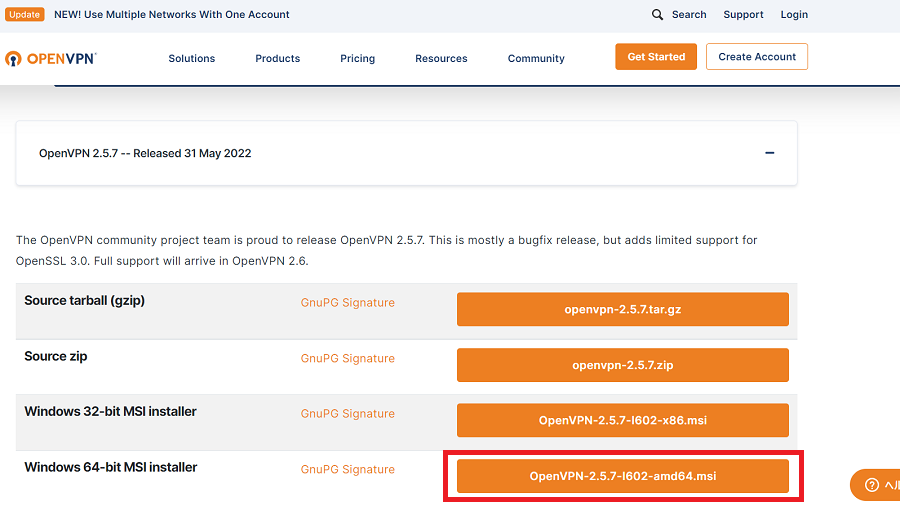Open the Solutions menu
The width and height of the screenshot is (900, 506).
click(191, 58)
